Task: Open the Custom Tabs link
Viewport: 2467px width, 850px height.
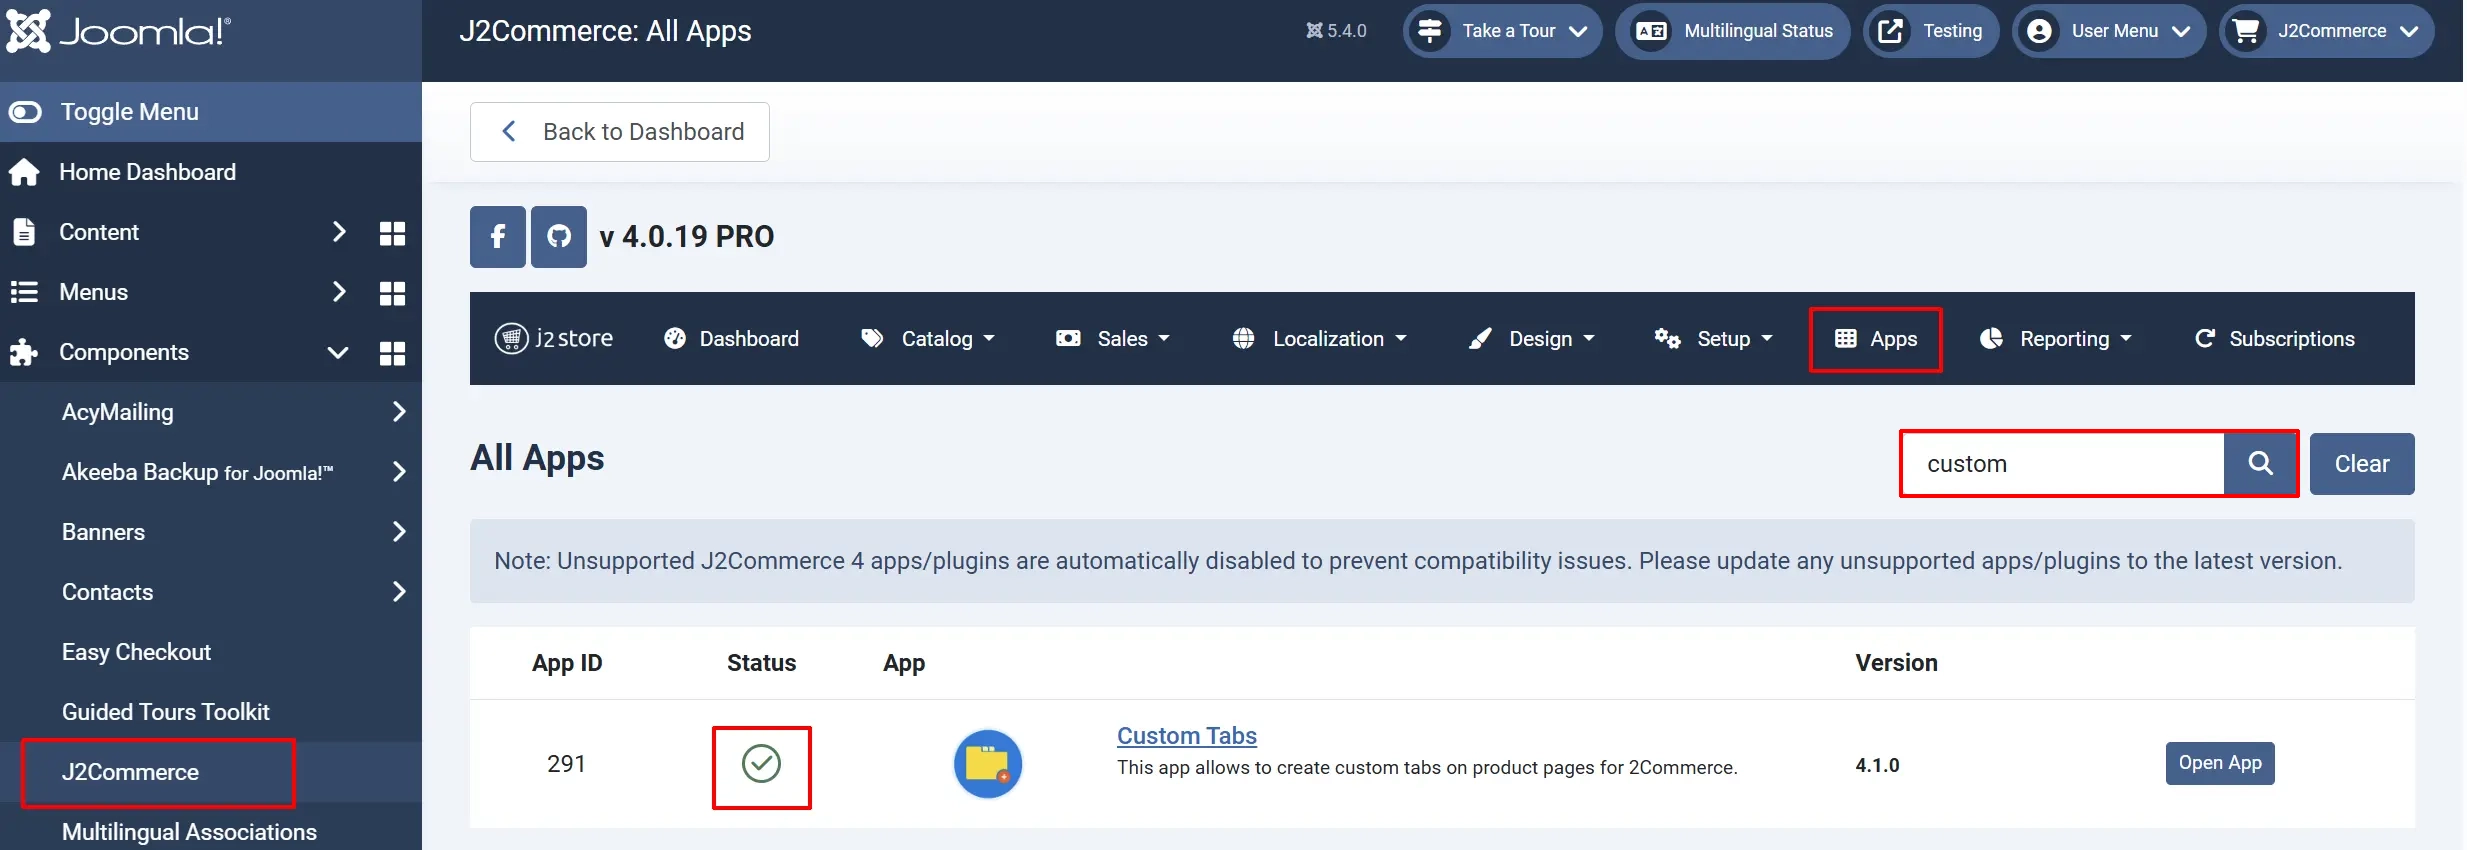Action: coord(1187,736)
